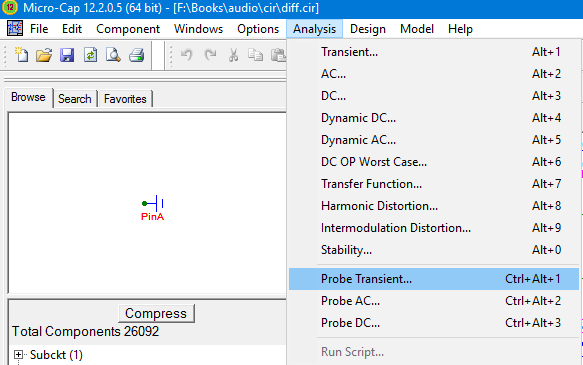
Task: Click the Print toolbar icon
Action: click(x=136, y=55)
